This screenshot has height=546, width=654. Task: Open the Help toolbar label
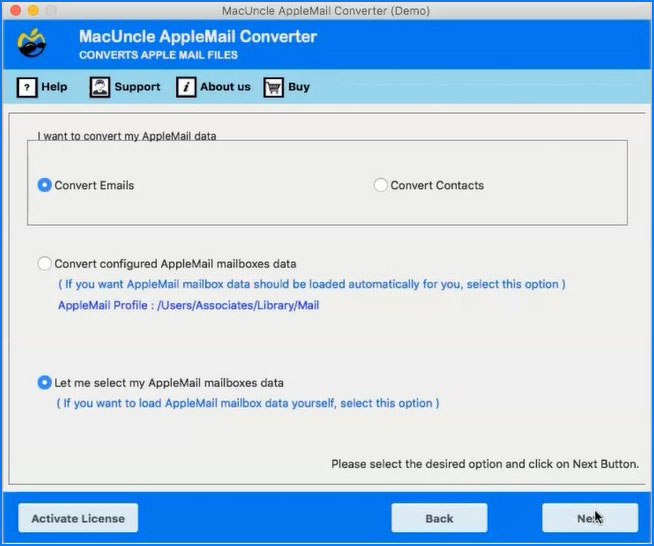click(54, 87)
